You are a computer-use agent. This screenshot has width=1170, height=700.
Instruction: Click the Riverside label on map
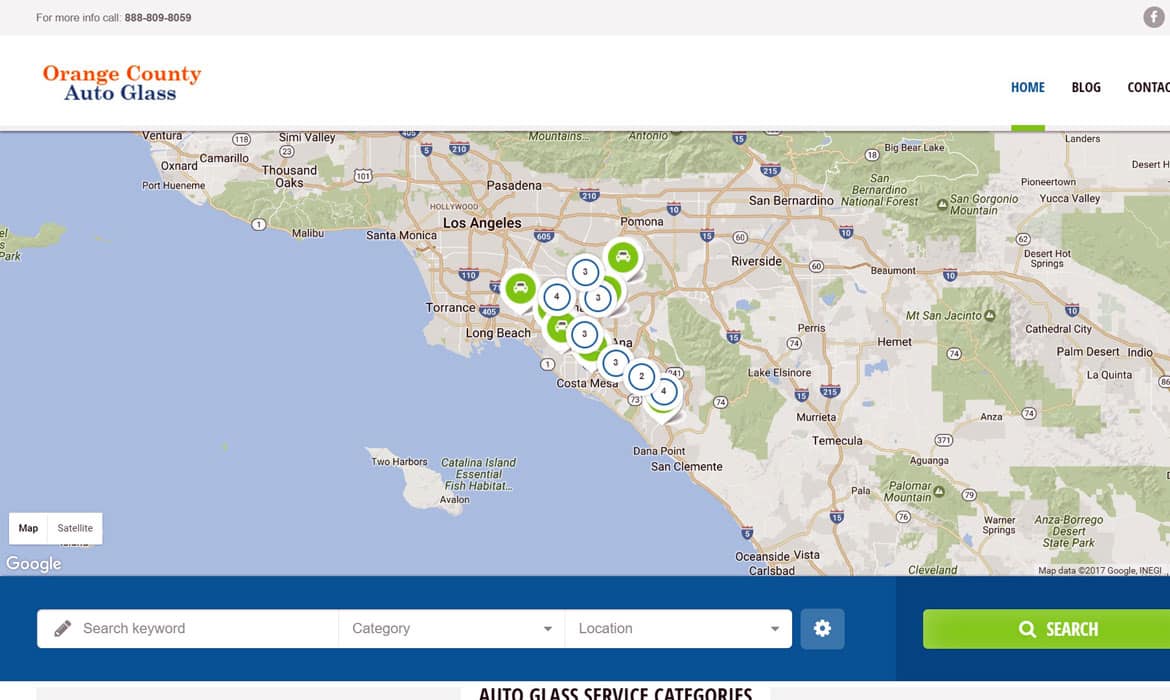[x=757, y=261]
